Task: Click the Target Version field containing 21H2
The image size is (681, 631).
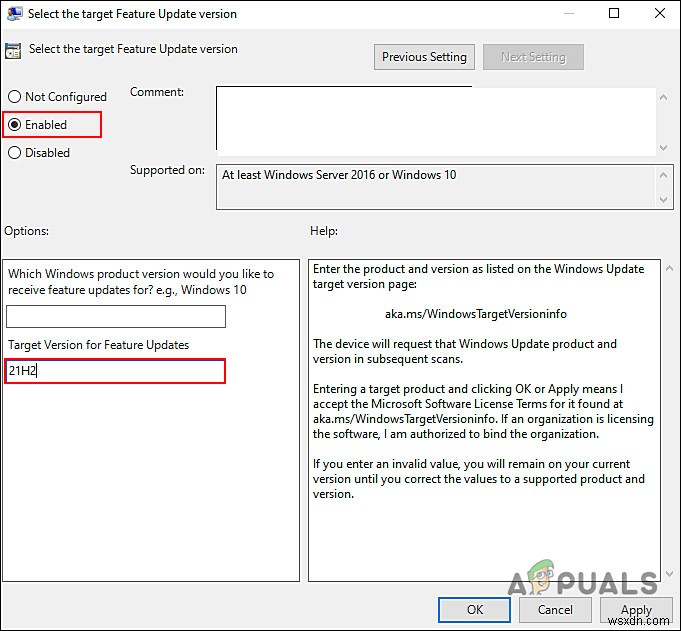Action: [x=115, y=371]
